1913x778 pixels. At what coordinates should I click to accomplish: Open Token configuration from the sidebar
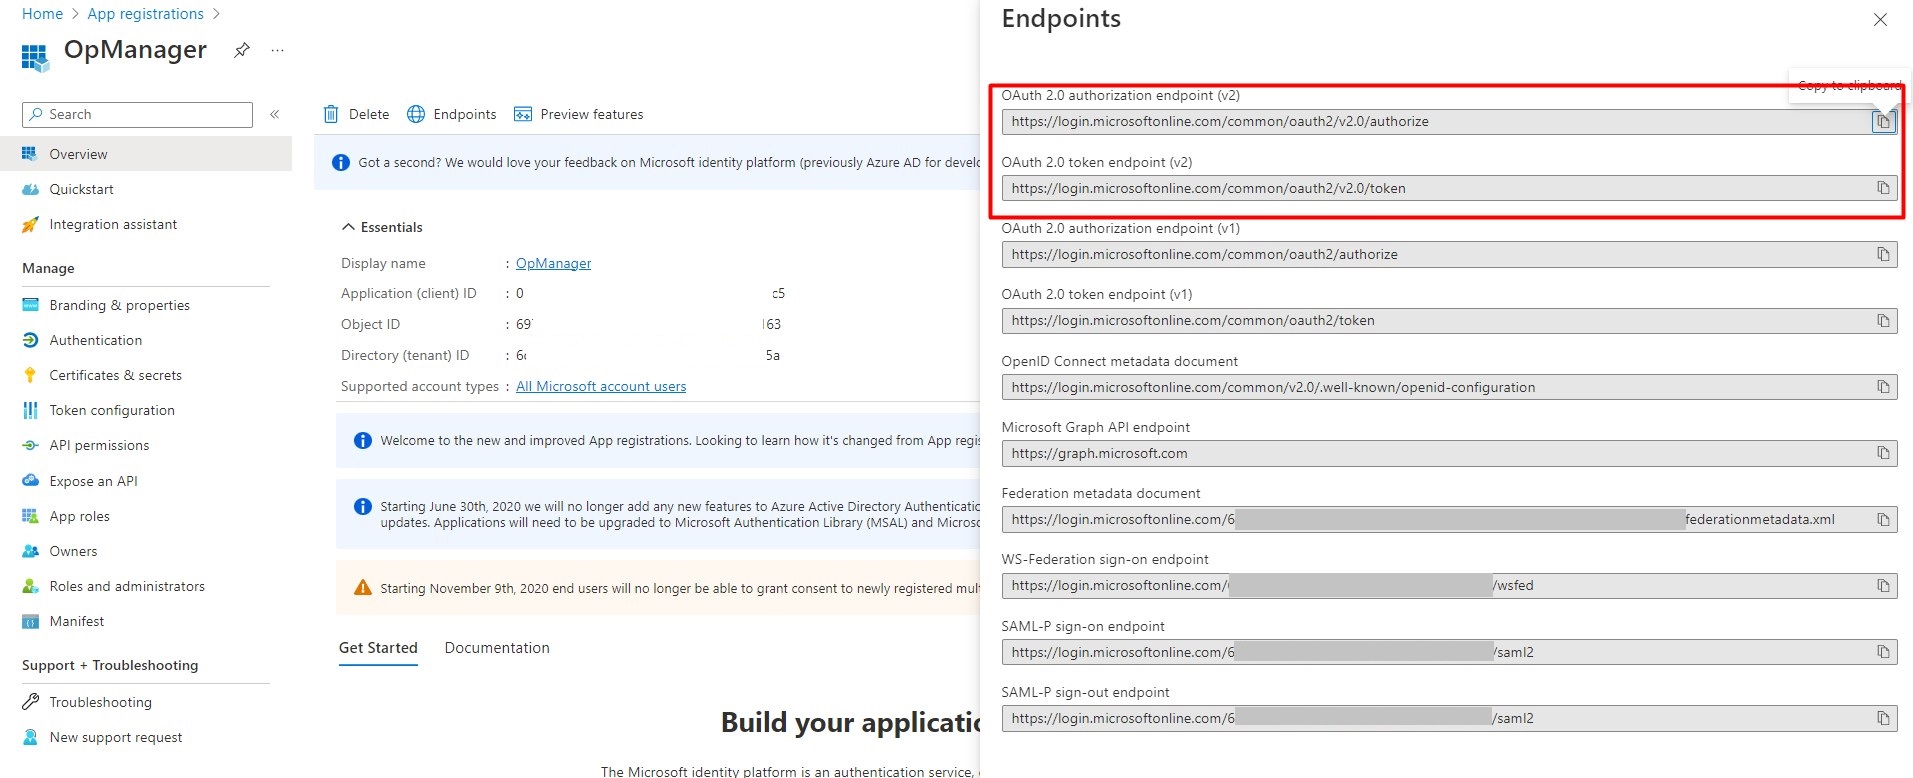[111, 410]
